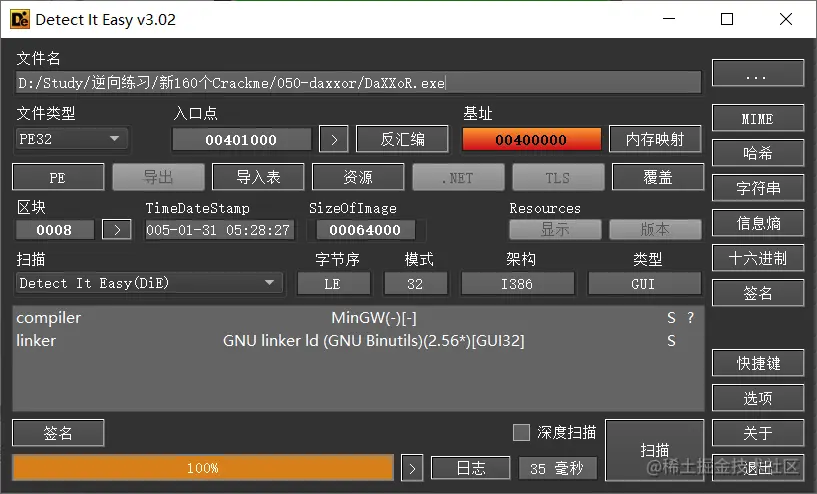
Task: Click arrow button beside the progress bar
Action: click(412, 468)
